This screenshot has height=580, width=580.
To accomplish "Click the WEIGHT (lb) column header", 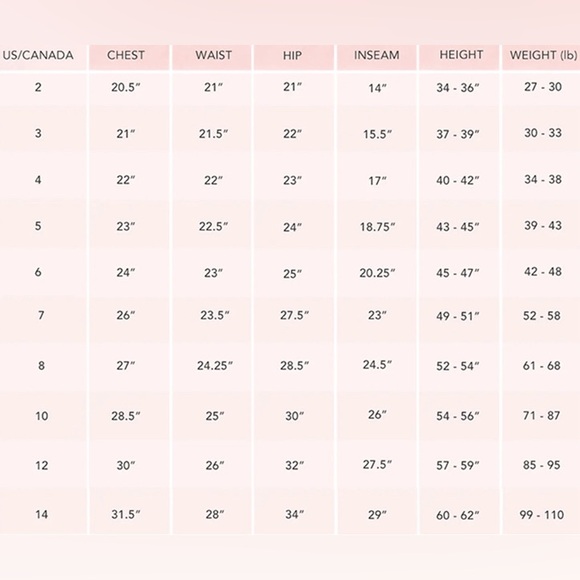I will coord(543,55).
